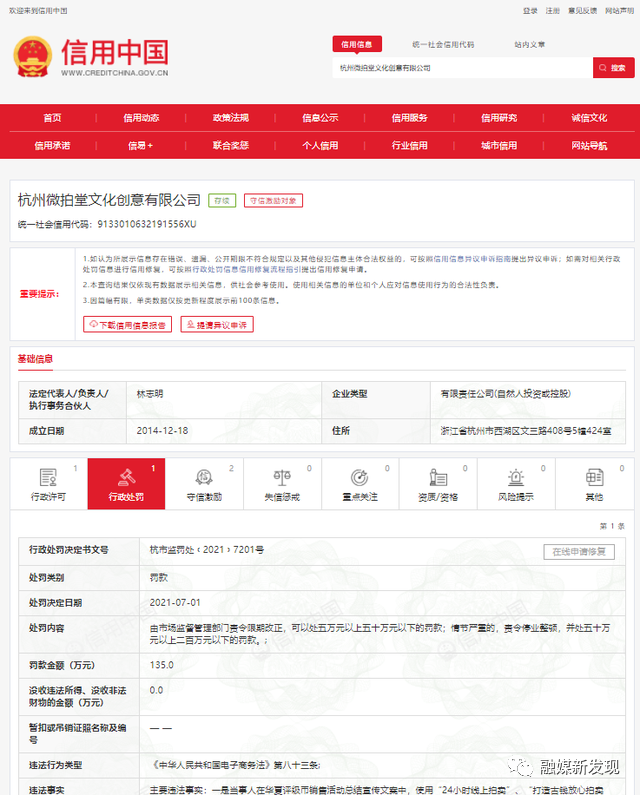Select the 信用信息 search tab
This screenshot has width=640, height=795.
pyautogui.click(x=357, y=44)
